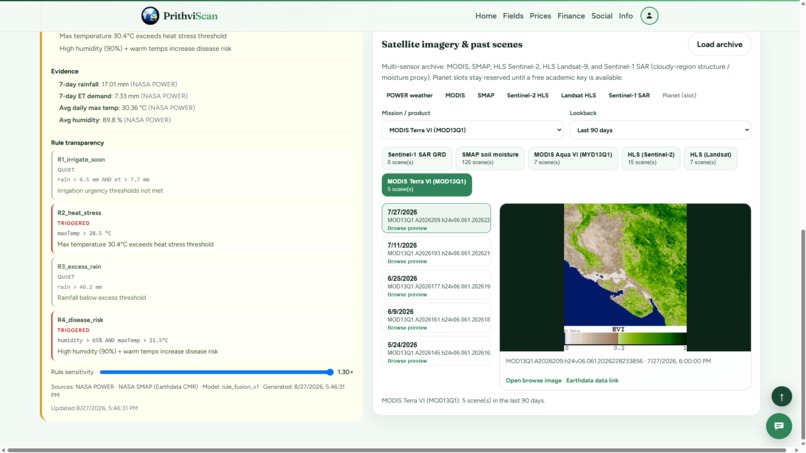This screenshot has height=453, width=806.
Task: Click the horizontal scrollbar at page bottom
Action: pyautogui.click(x=396, y=450)
